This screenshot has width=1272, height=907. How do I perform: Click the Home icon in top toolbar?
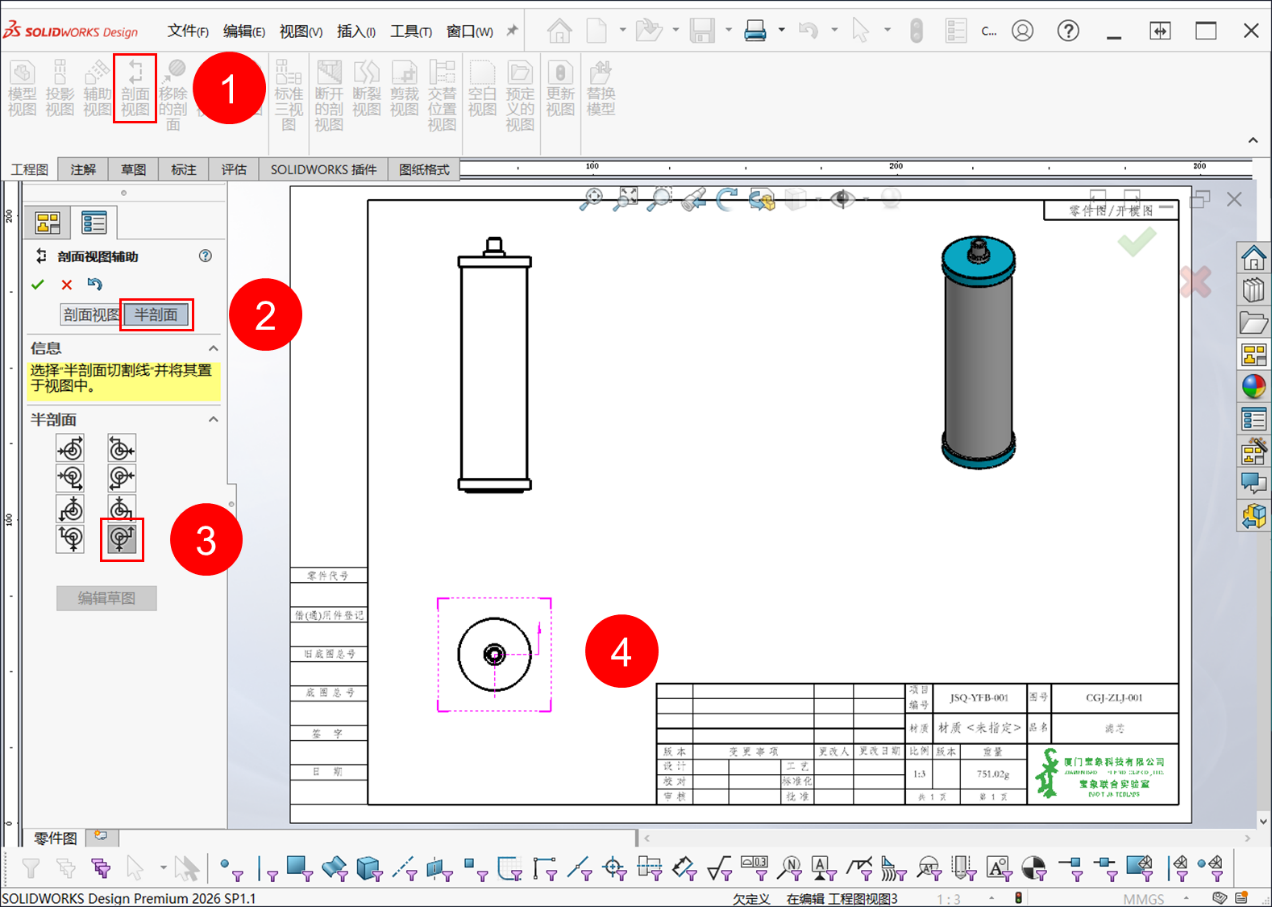[x=559, y=31]
